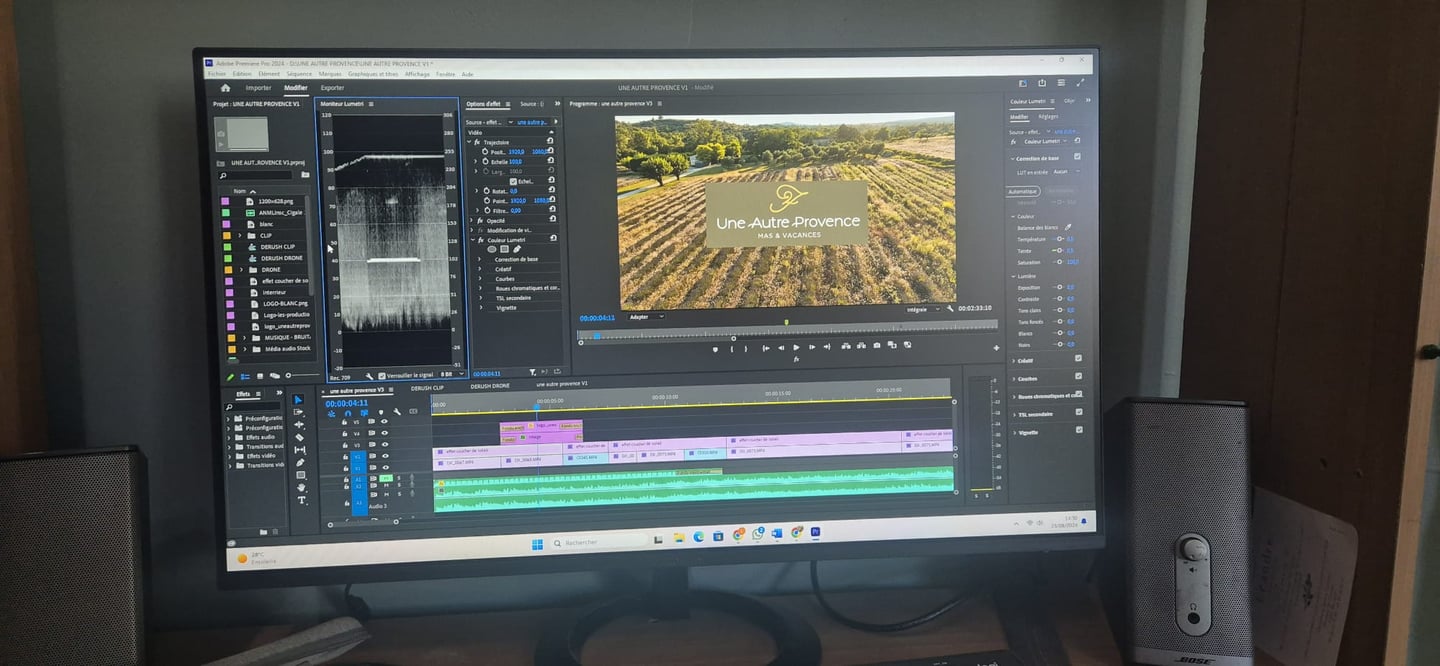The width and height of the screenshot is (1440, 666).
Task: Select the Selection tool arrow icon
Action: (x=300, y=397)
